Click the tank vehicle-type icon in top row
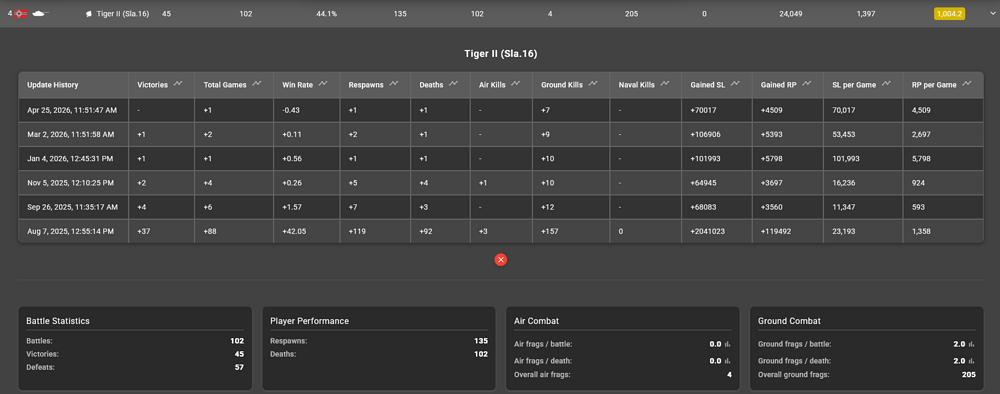This screenshot has width=1000, height=394. pos(41,13)
